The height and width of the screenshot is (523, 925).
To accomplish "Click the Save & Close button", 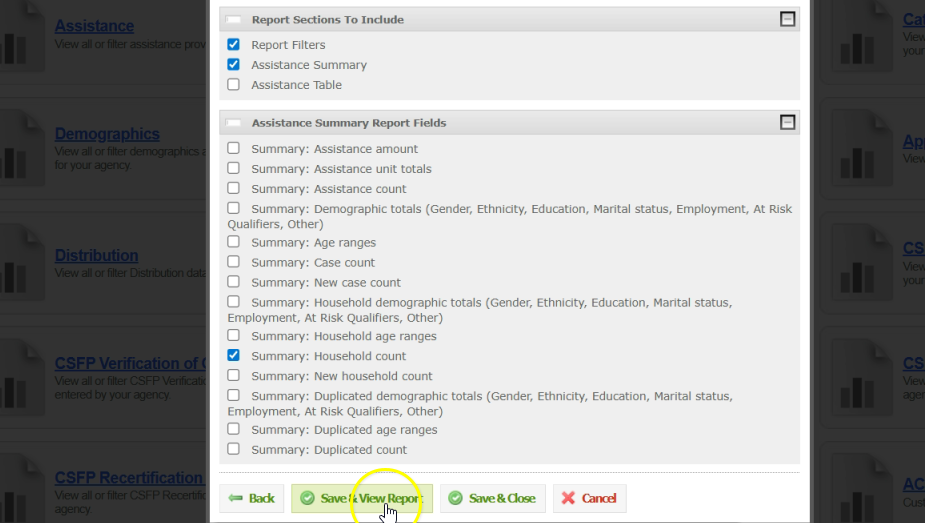I will point(492,498).
